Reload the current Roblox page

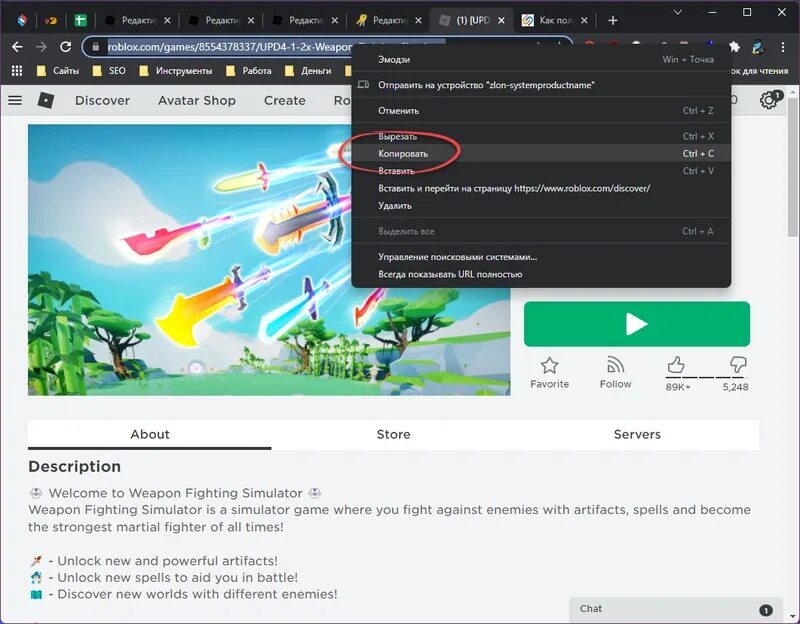[x=65, y=47]
